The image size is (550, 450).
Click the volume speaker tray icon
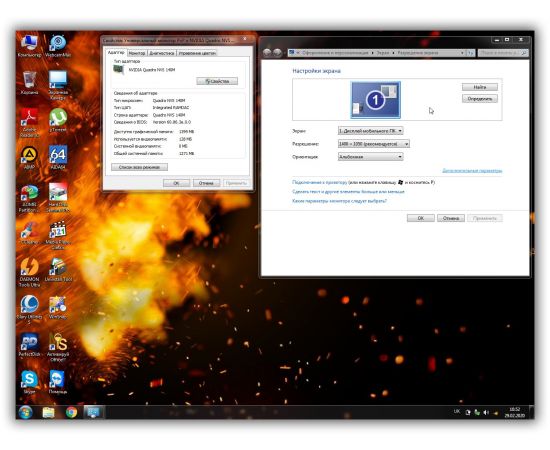(486, 413)
